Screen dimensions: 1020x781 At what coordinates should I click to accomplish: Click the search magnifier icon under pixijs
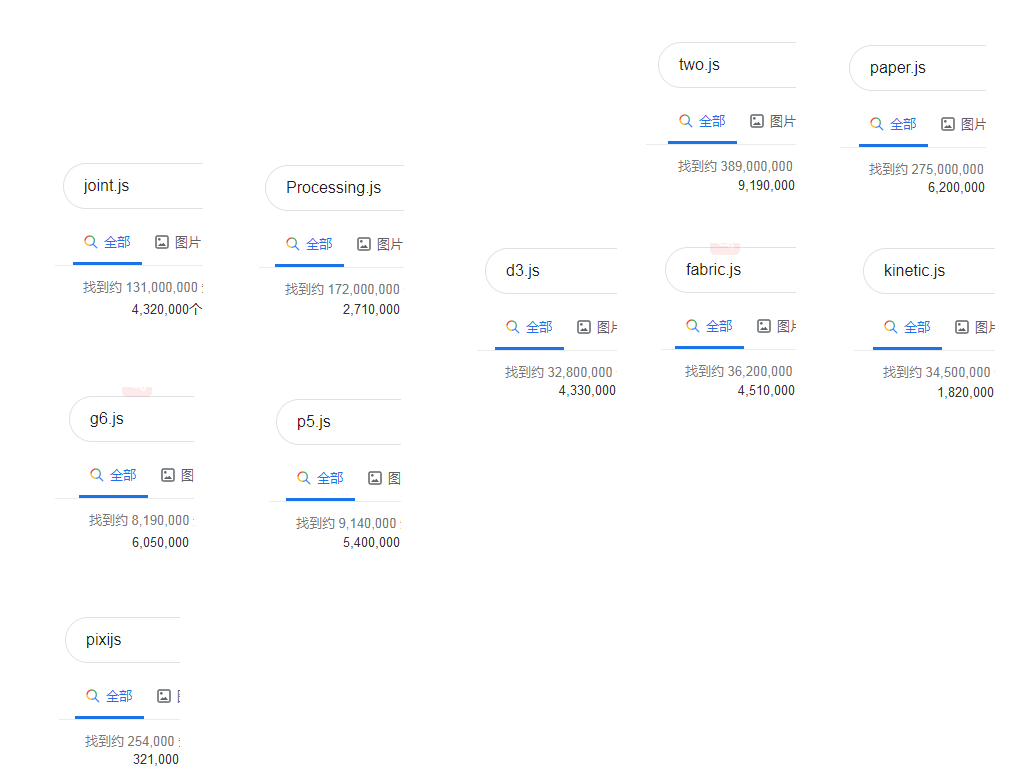92,696
